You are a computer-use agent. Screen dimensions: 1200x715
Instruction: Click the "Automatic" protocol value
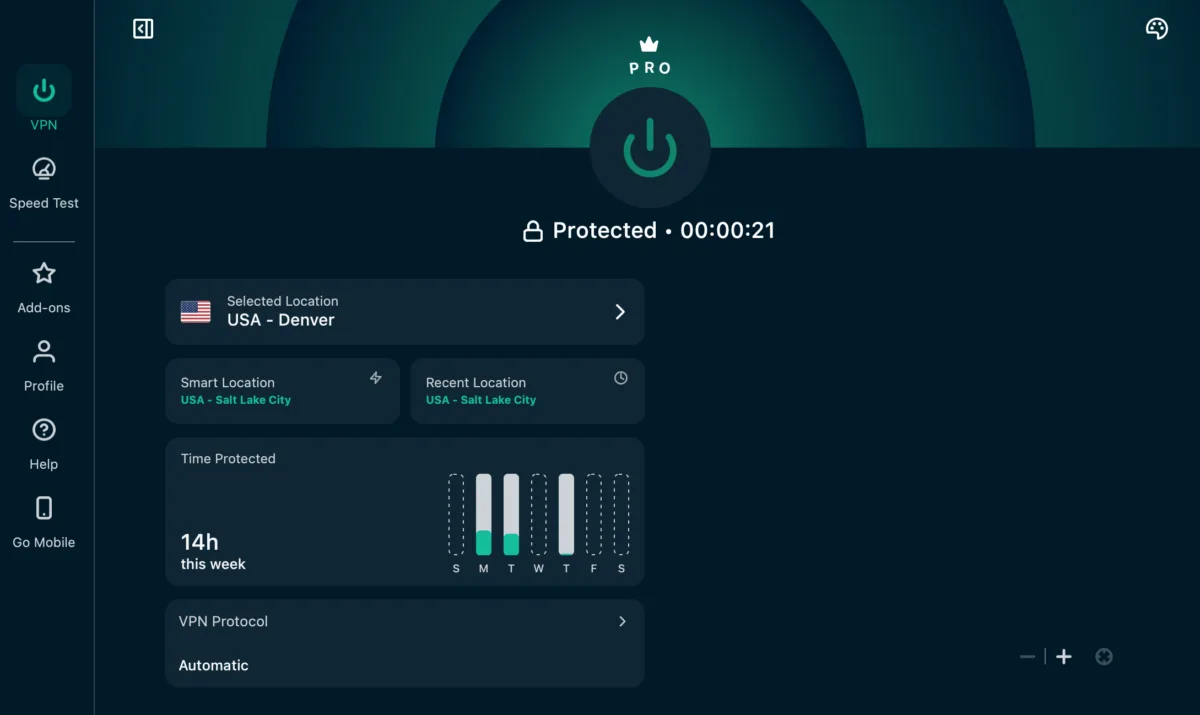click(x=214, y=665)
